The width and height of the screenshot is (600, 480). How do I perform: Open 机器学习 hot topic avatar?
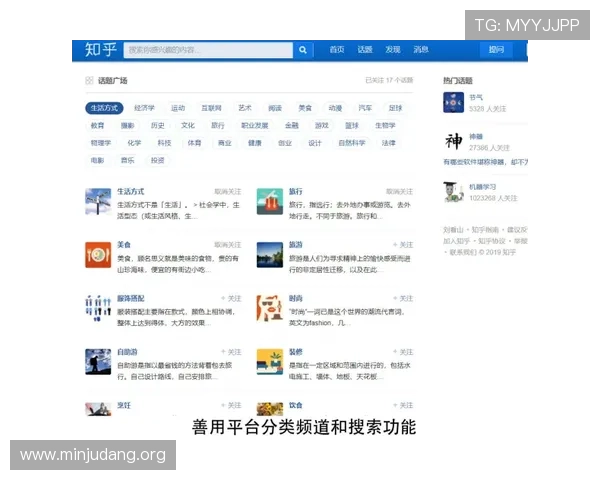453,192
